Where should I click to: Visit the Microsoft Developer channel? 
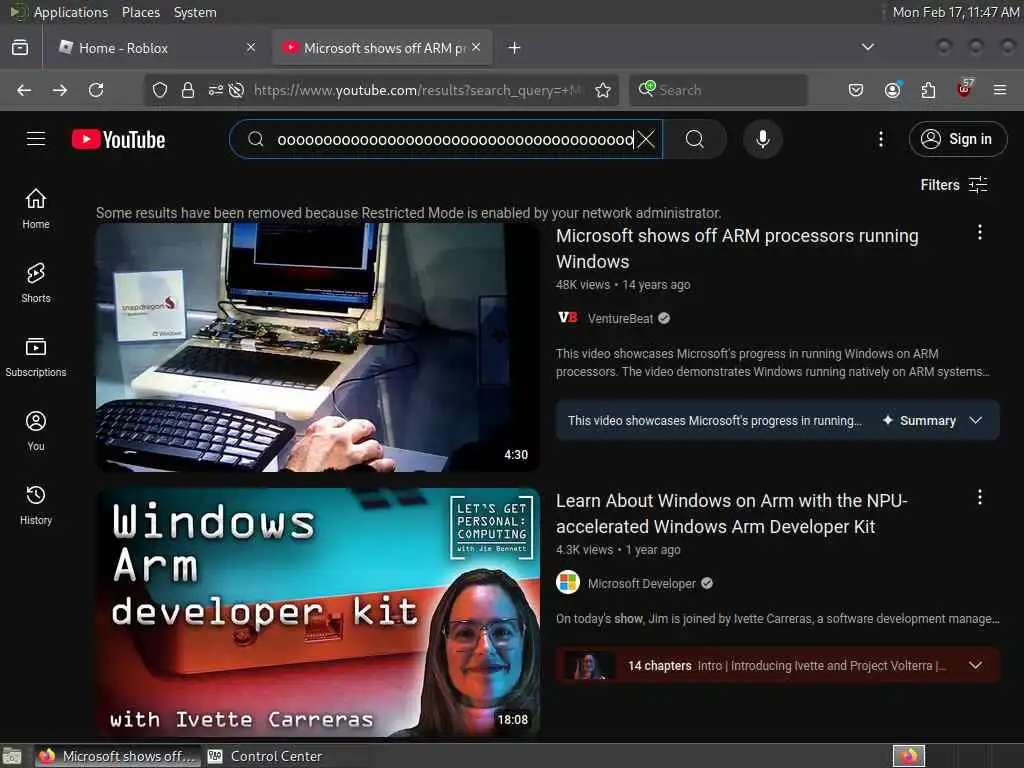642,584
